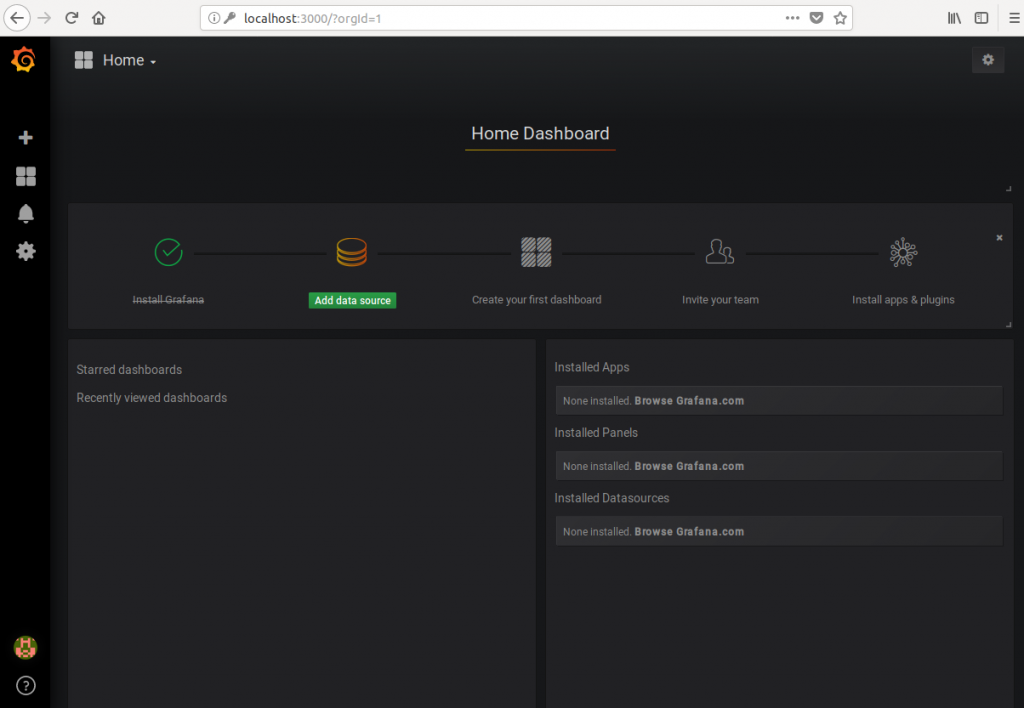Image resolution: width=1024 pixels, height=708 pixels.
Task: Open the Create plus menu in sidebar
Action: click(x=25, y=138)
